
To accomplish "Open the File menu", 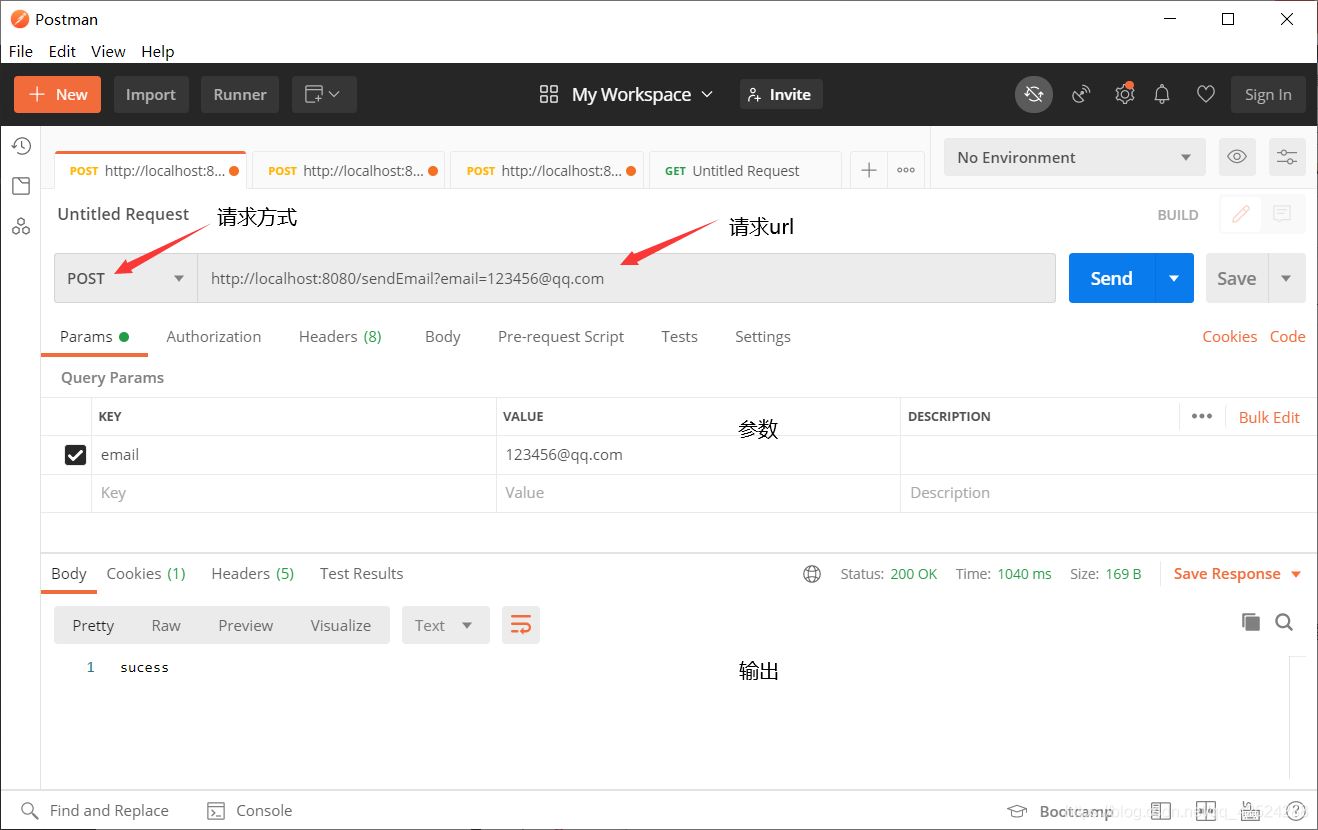I will (21, 51).
